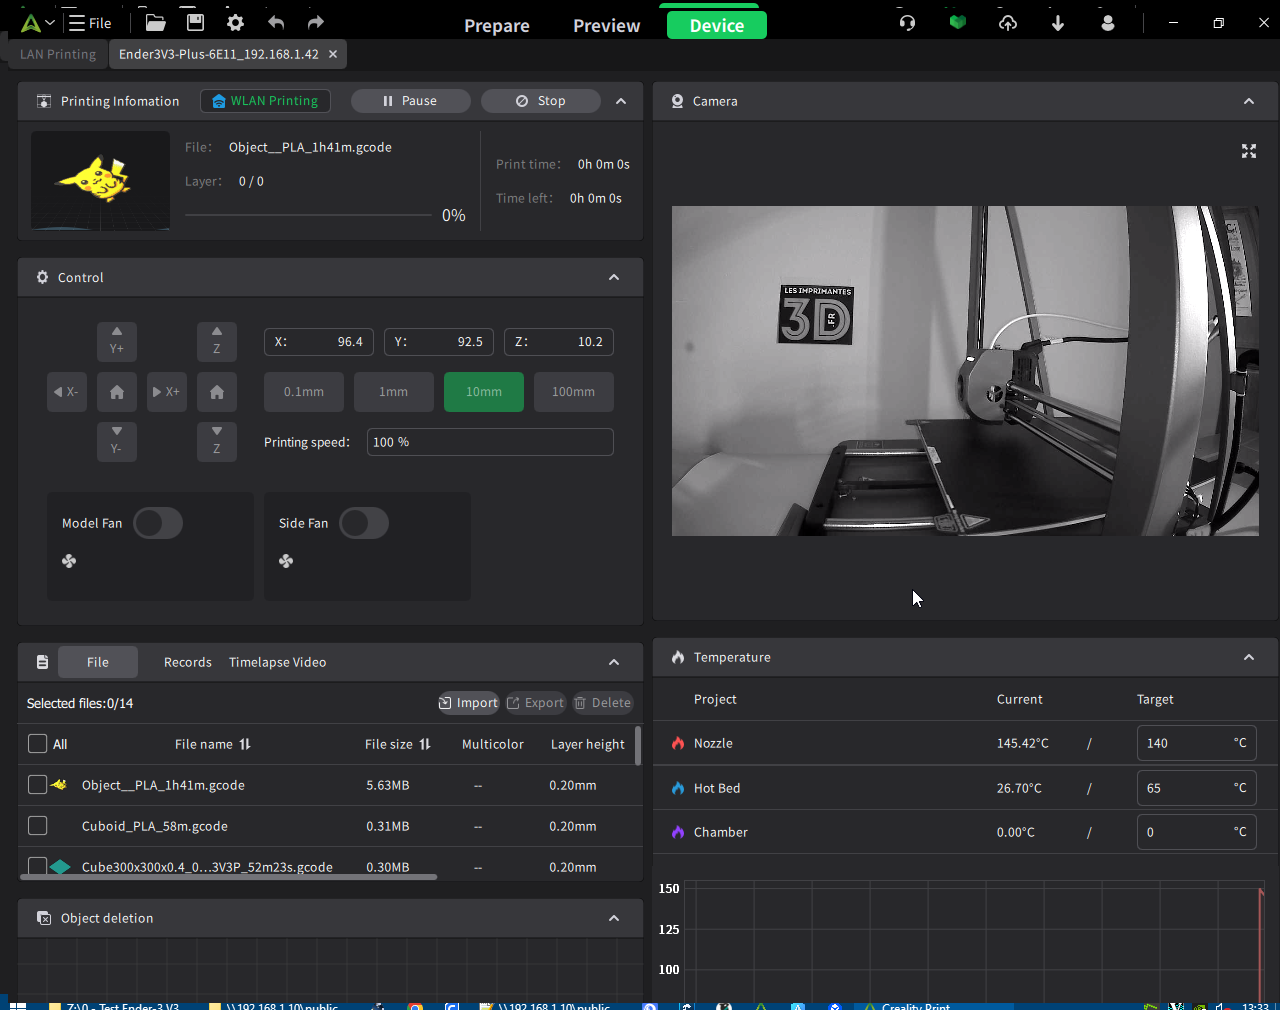The width and height of the screenshot is (1280, 1010).
Task: Click the open folder icon in toolbar
Action: [155, 22]
